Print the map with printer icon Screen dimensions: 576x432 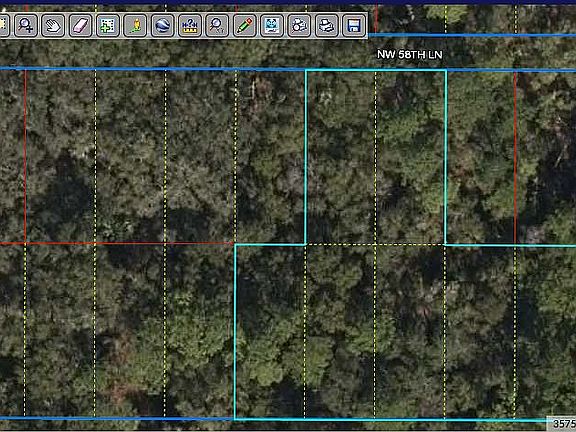coord(327,25)
